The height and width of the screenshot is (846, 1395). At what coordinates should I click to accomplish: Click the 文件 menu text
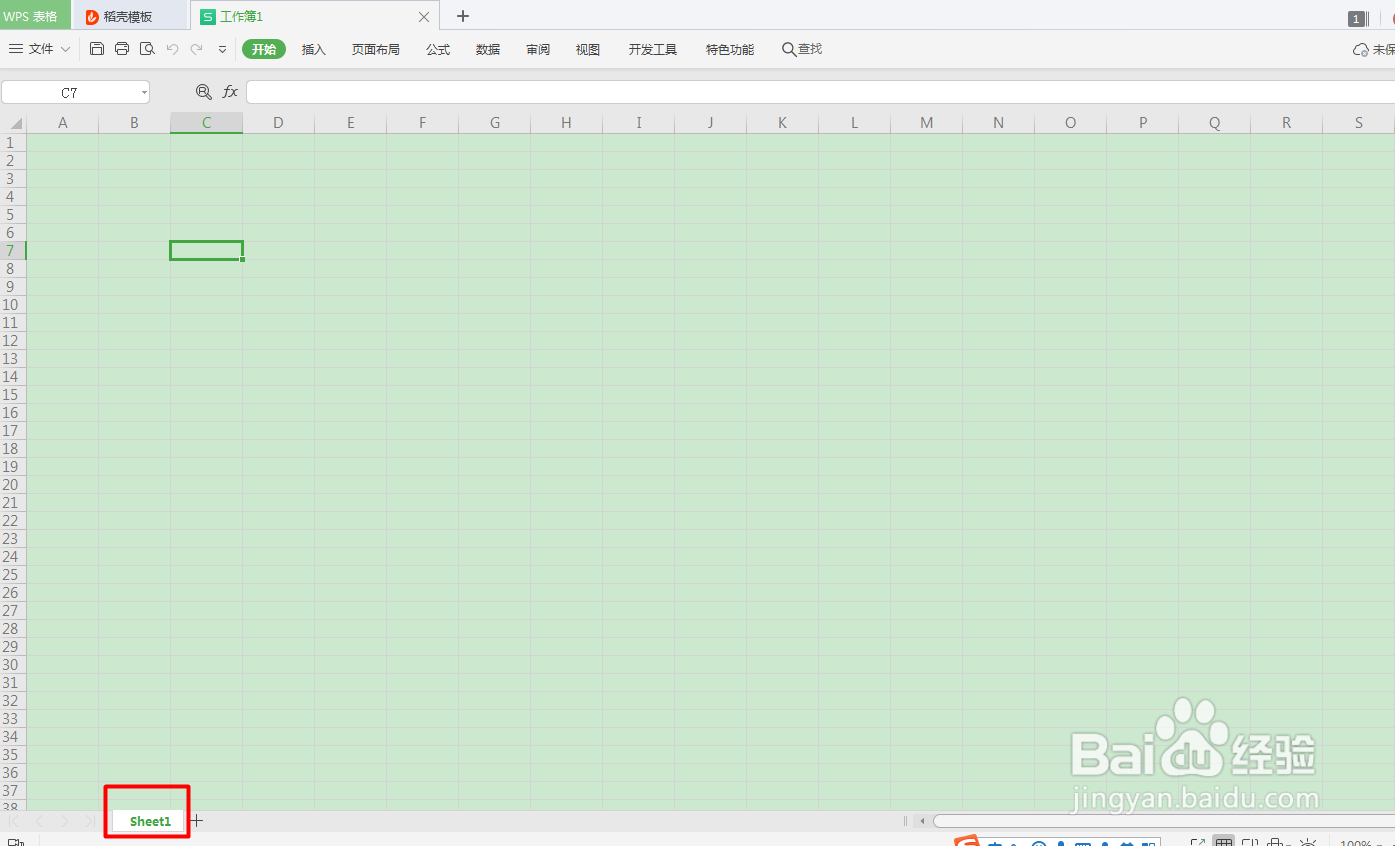(x=41, y=49)
